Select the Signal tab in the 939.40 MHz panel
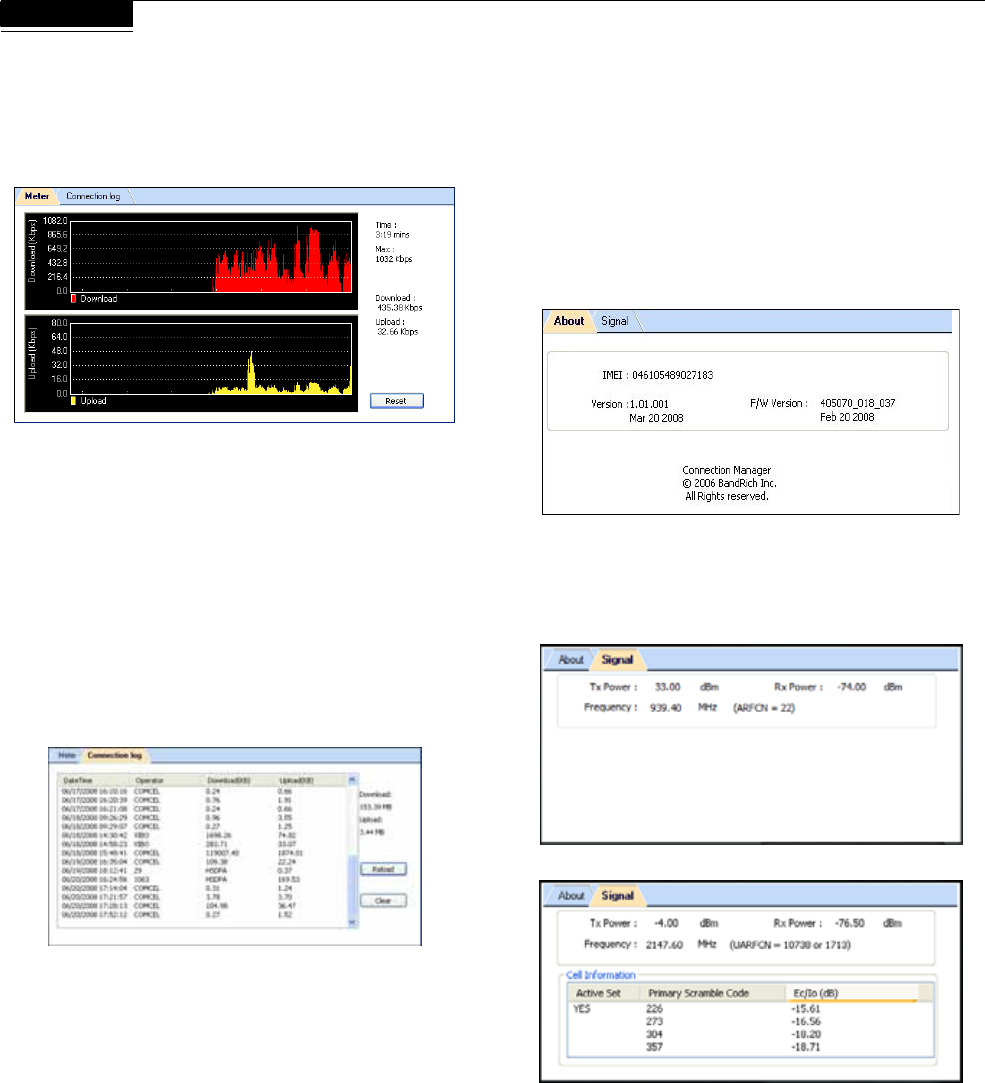Screen dimensions: 985x1083 (618, 660)
